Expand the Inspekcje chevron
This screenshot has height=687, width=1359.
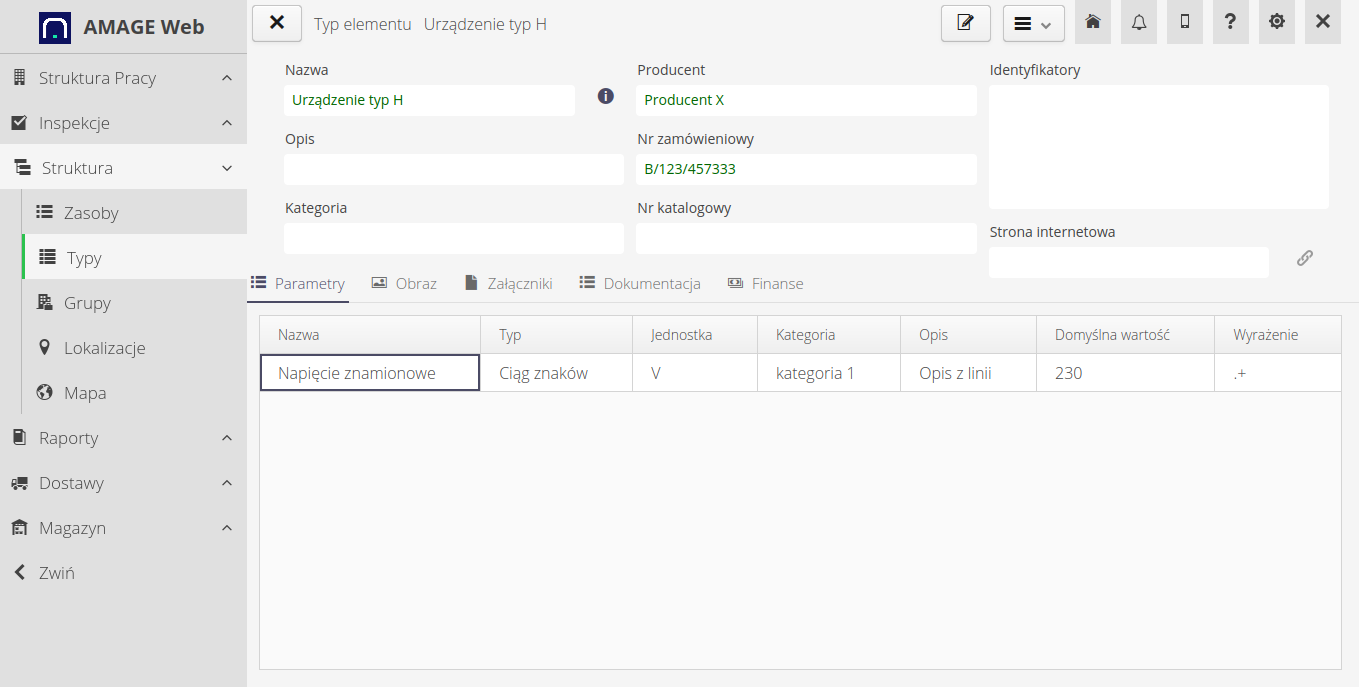[x=227, y=123]
